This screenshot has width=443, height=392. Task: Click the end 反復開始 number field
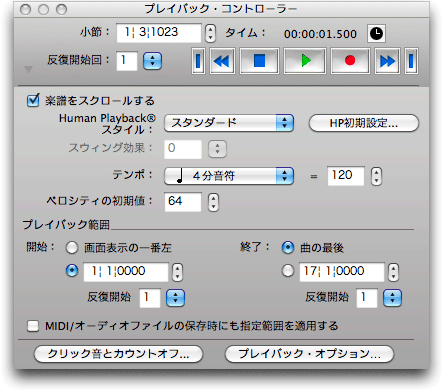[x=367, y=298]
